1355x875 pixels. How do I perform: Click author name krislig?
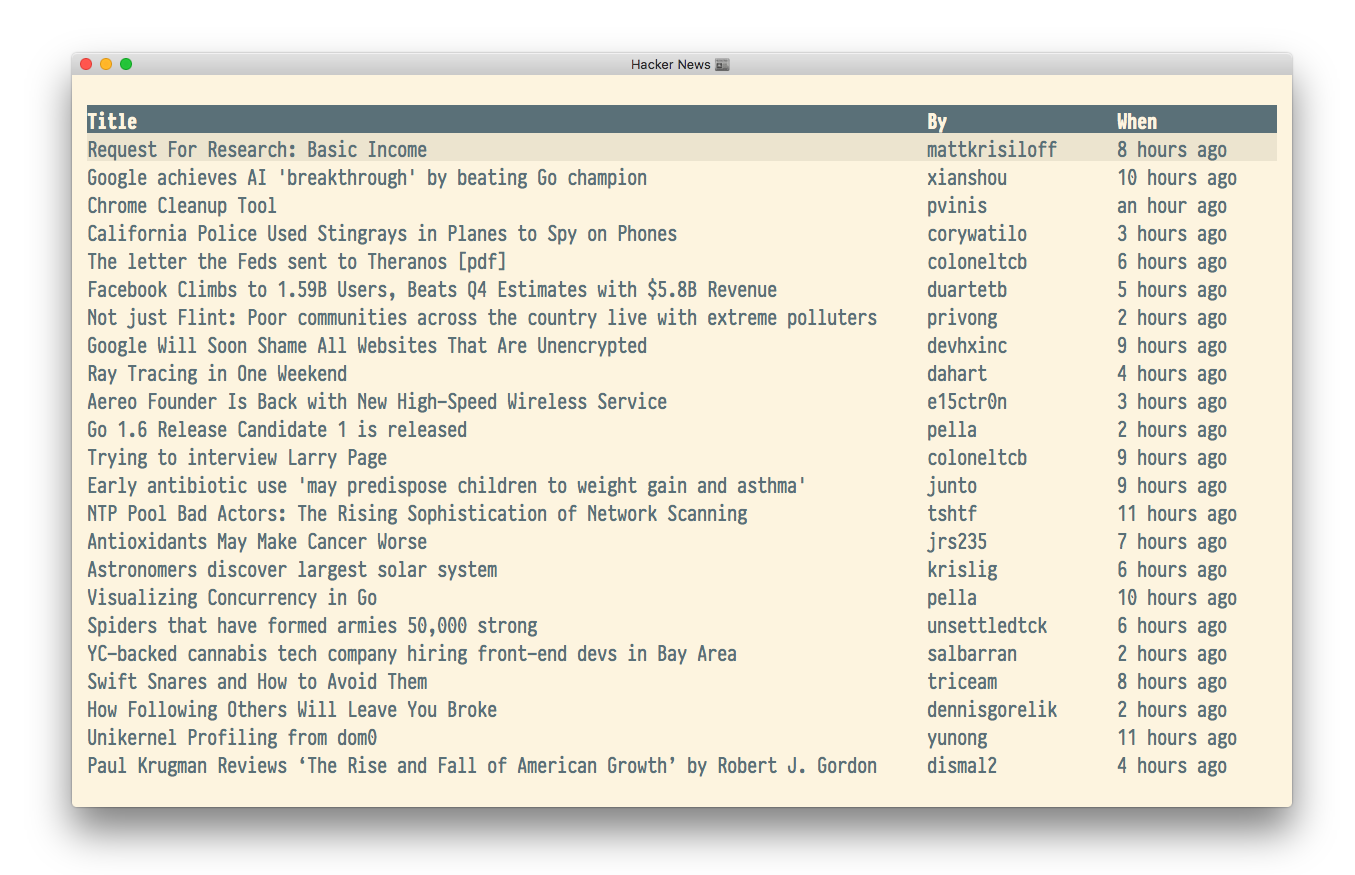[962, 569]
